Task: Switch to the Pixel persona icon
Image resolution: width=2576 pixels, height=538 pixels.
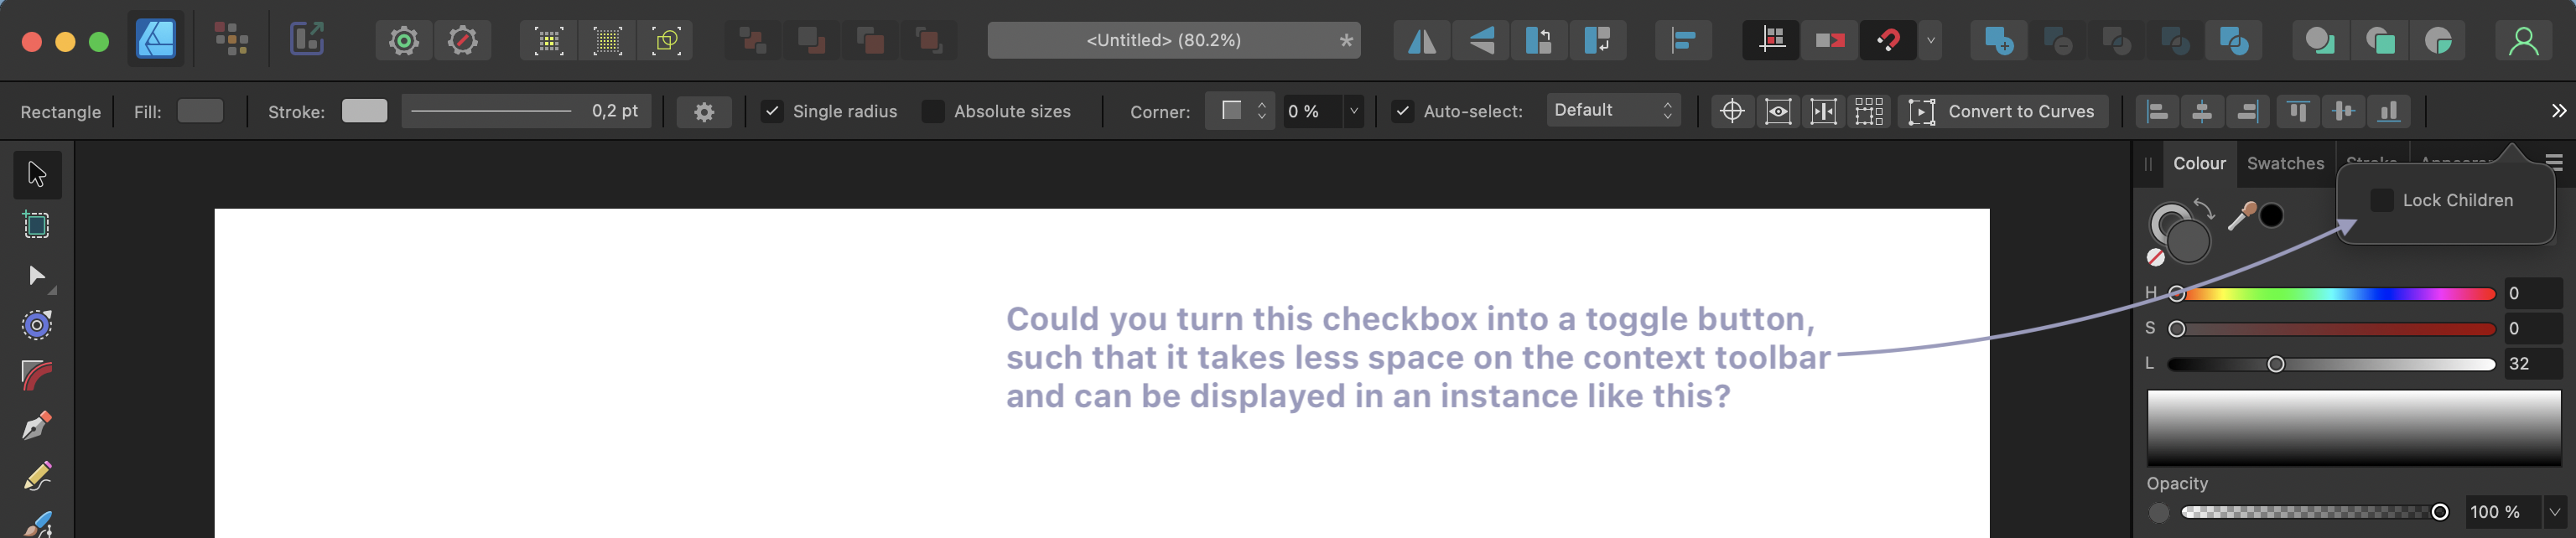Action: coord(231,40)
